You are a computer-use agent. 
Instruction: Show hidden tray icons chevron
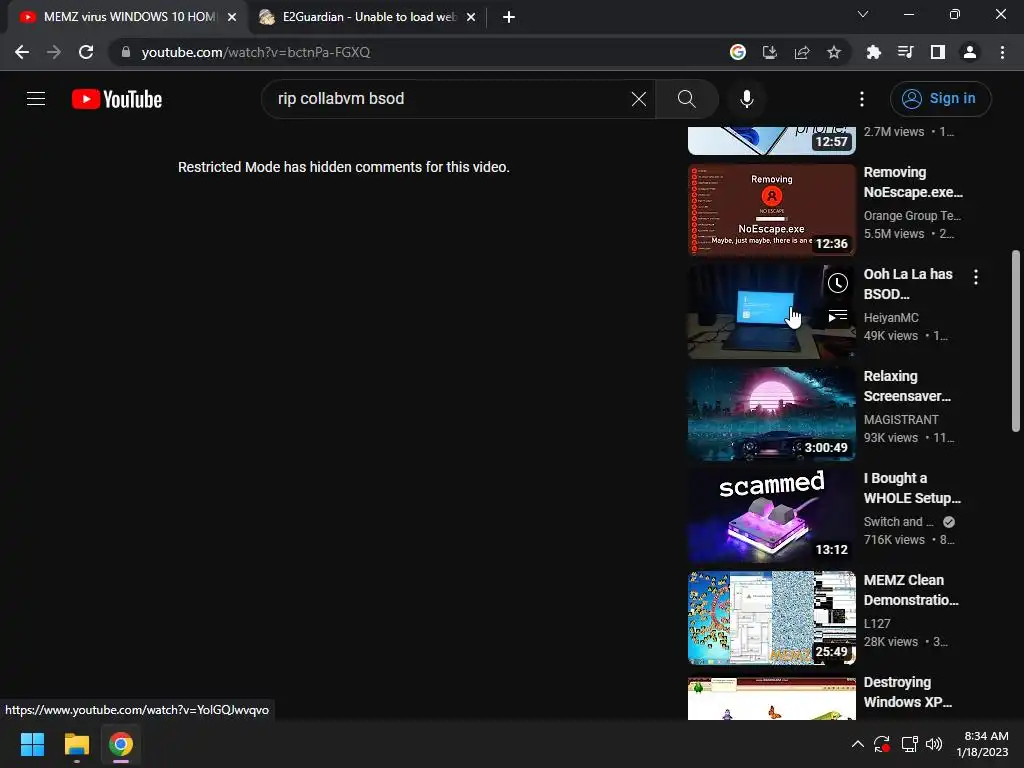857,744
